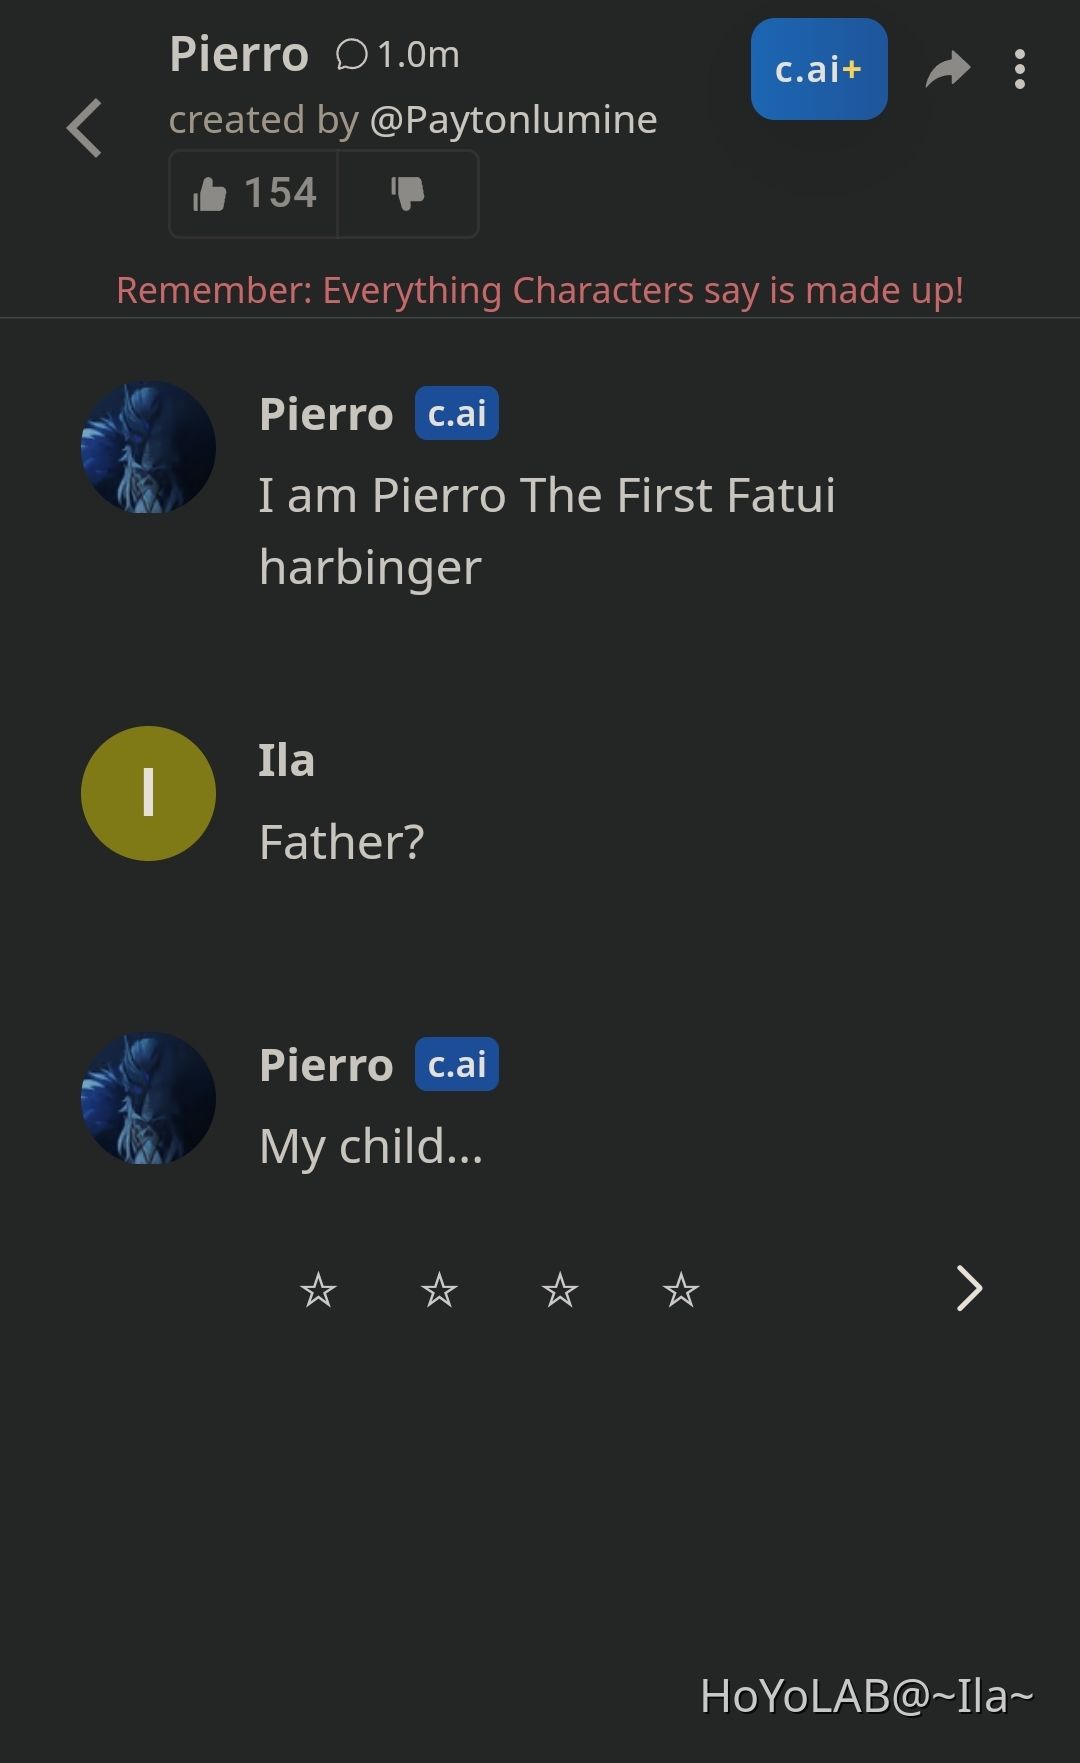Image resolution: width=1080 pixels, height=1763 pixels.
Task: Tap the message 'I am Pierro The First Fatui harbinger'
Action: pos(548,530)
